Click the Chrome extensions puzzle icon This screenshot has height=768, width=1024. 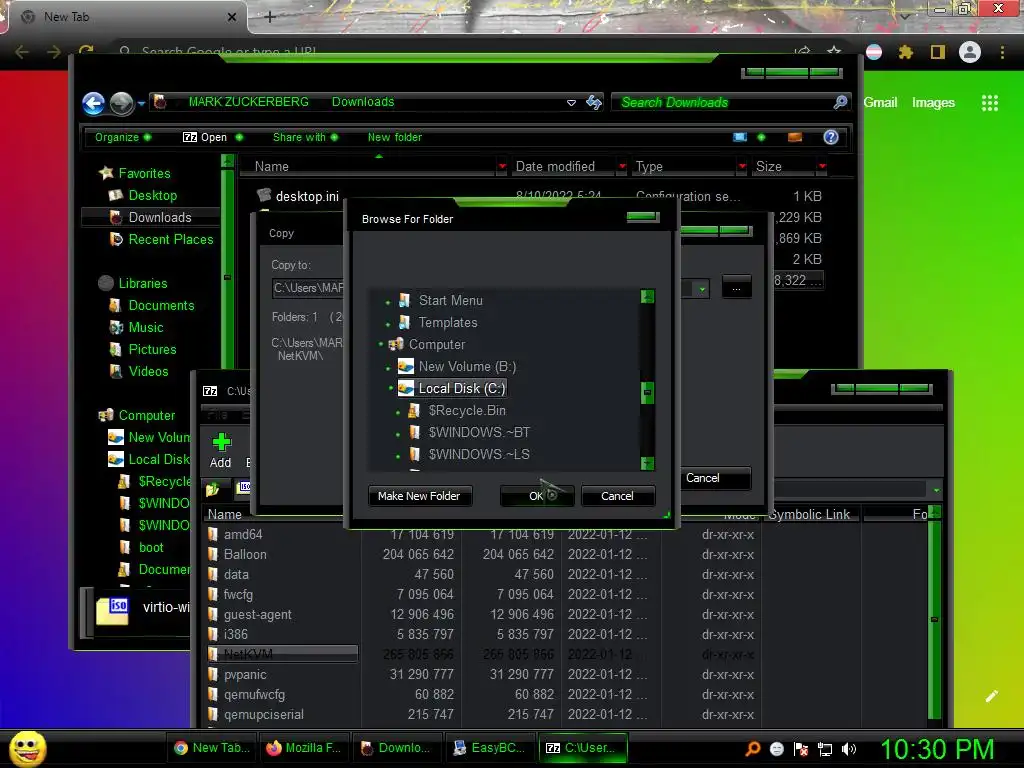906,52
